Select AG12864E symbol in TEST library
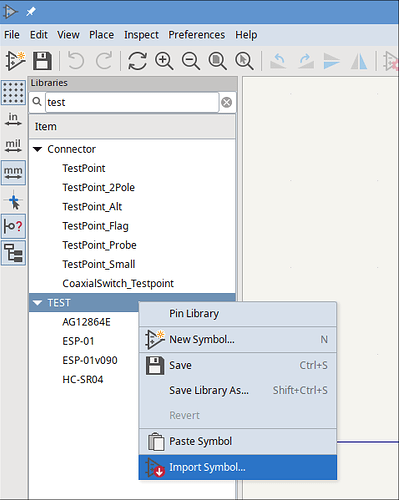The image size is (399, 500). click(x=86, y=322)
